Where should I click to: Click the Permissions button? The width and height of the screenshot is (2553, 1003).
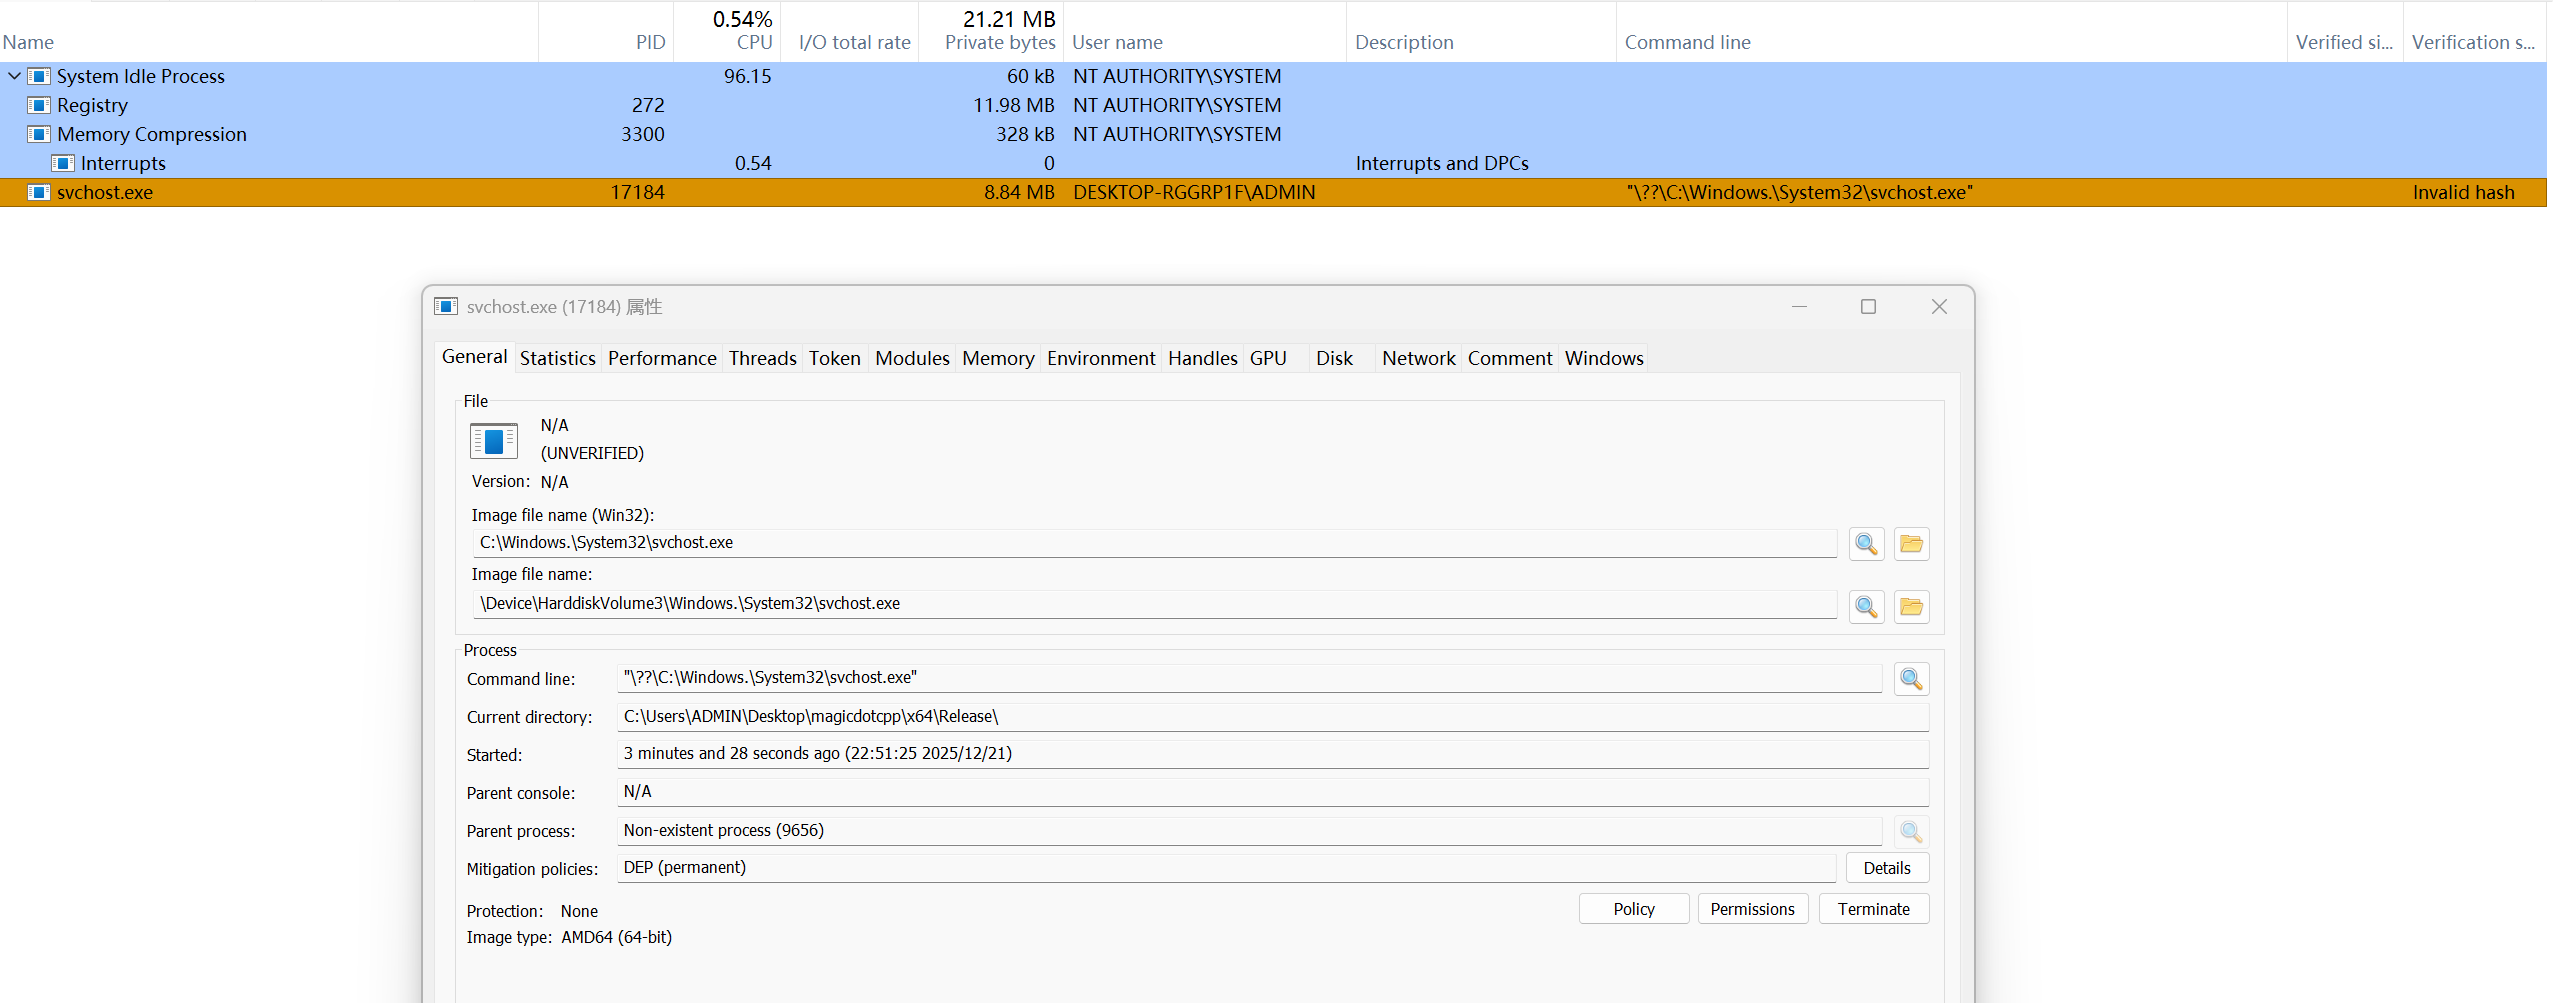pos(1752,909)
